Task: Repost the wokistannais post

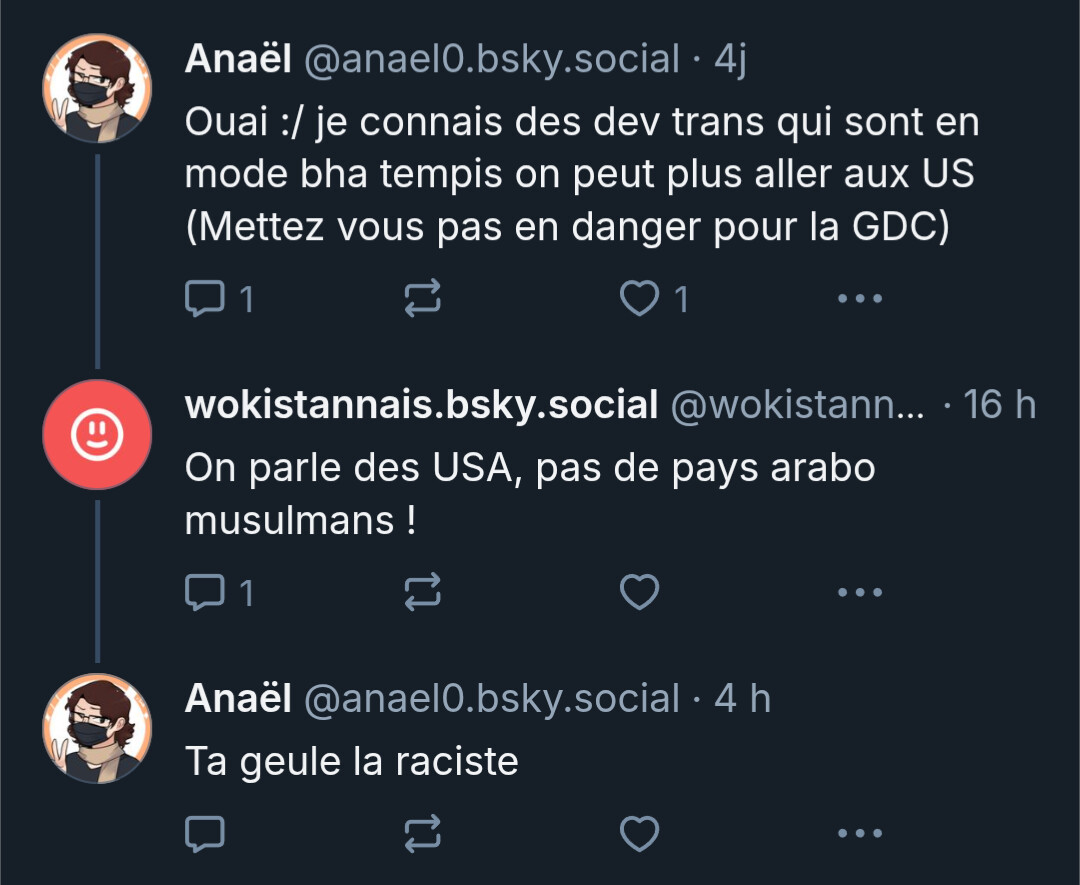Action: point(422,592)
